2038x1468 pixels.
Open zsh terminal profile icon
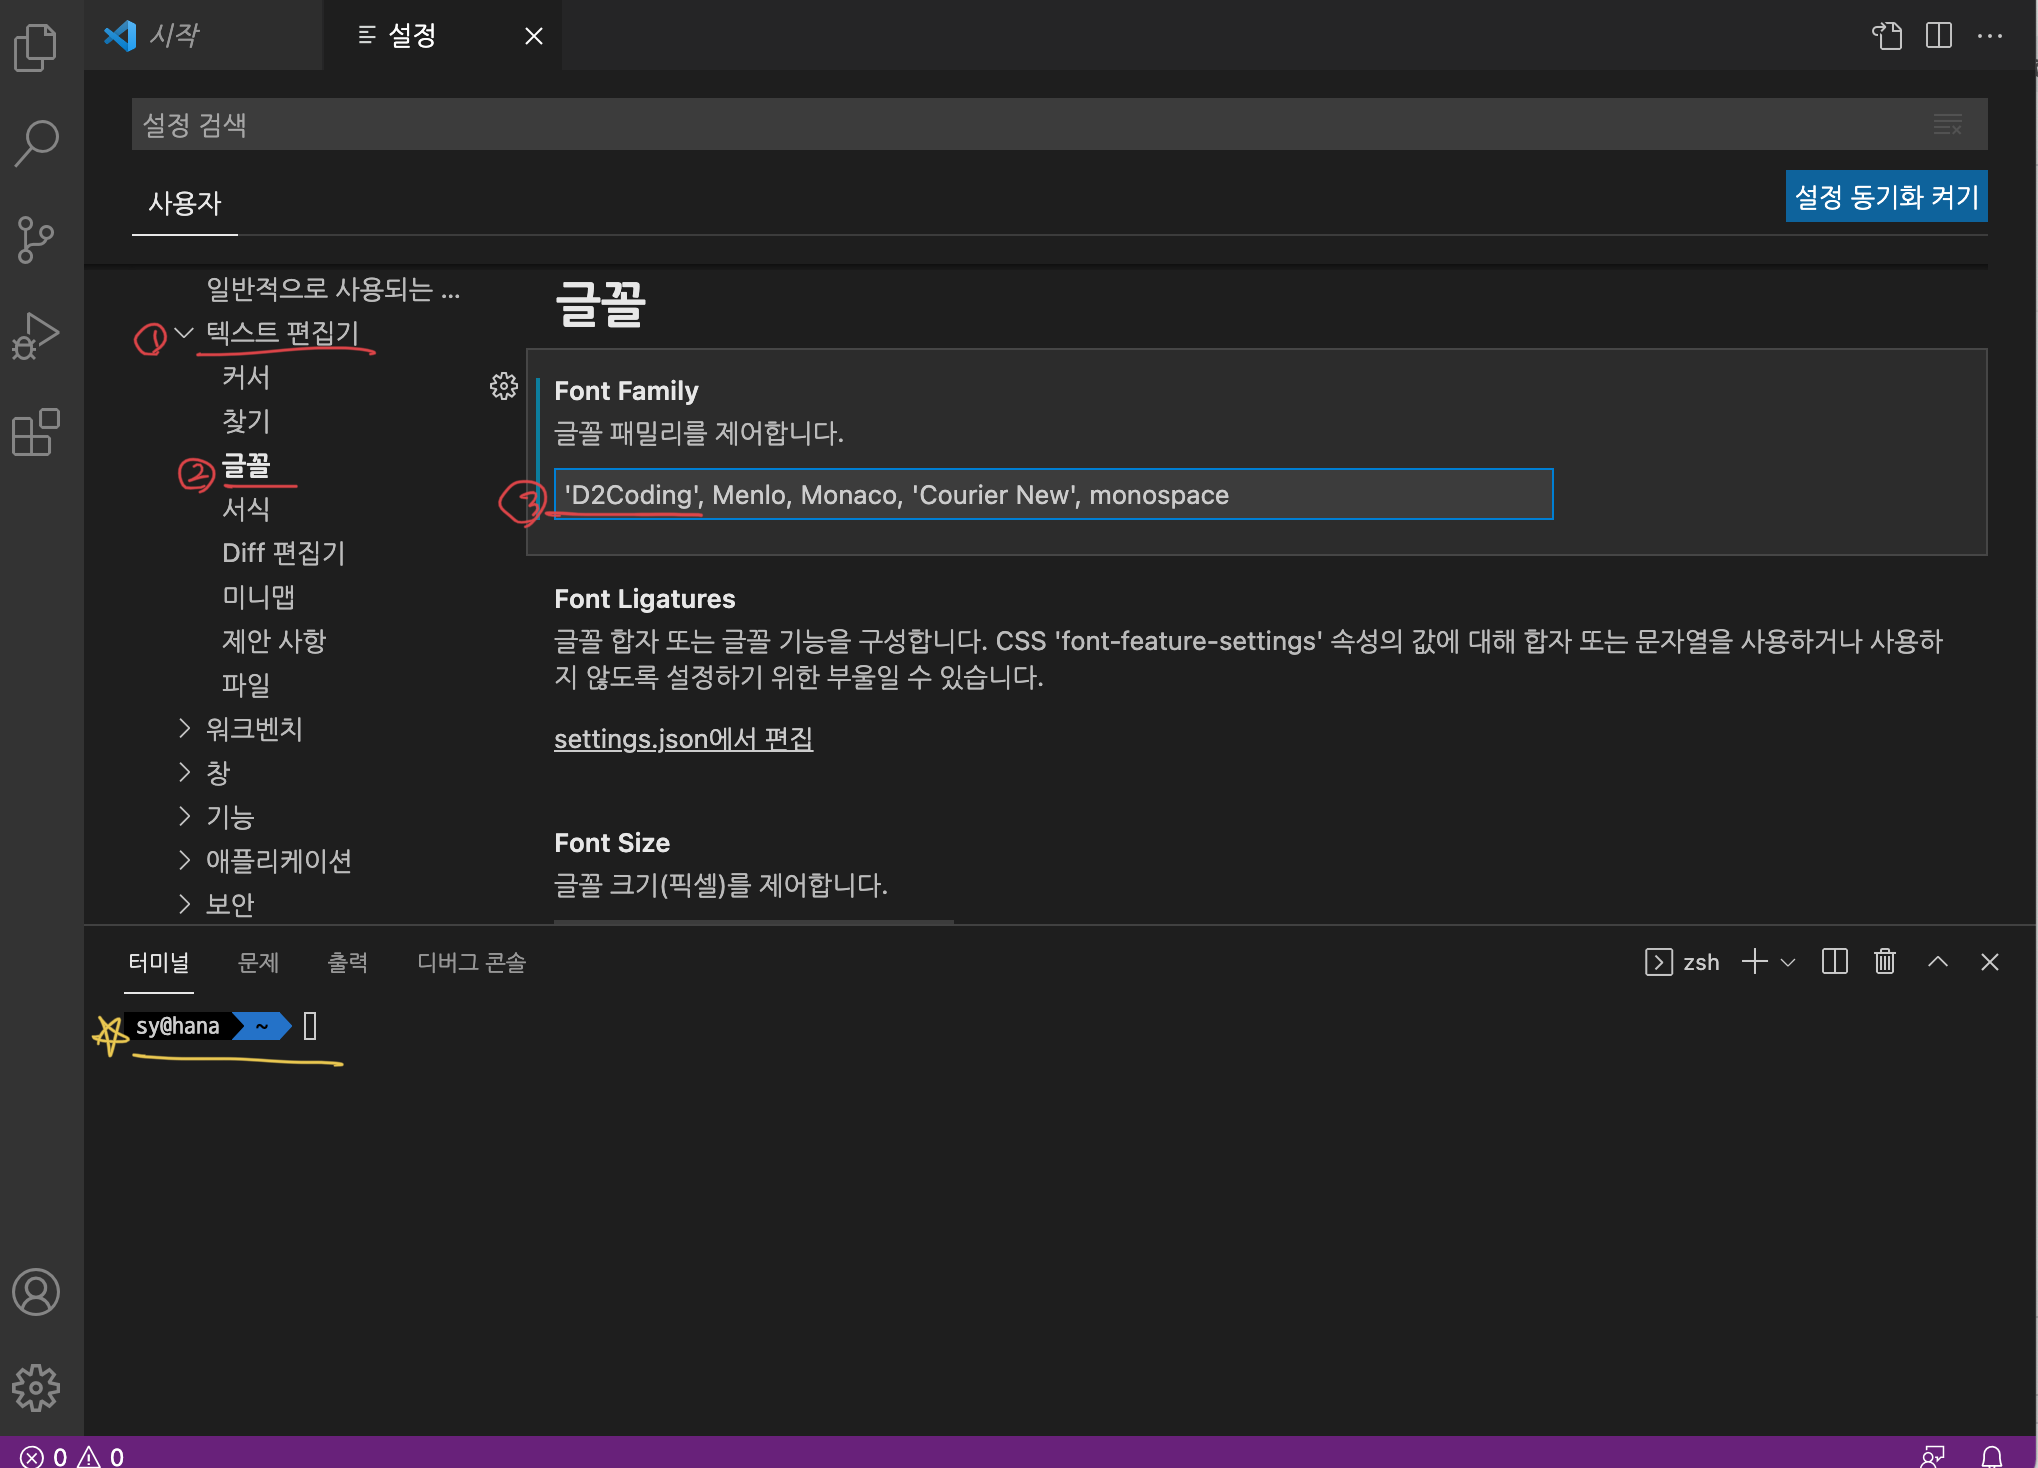1658,962
